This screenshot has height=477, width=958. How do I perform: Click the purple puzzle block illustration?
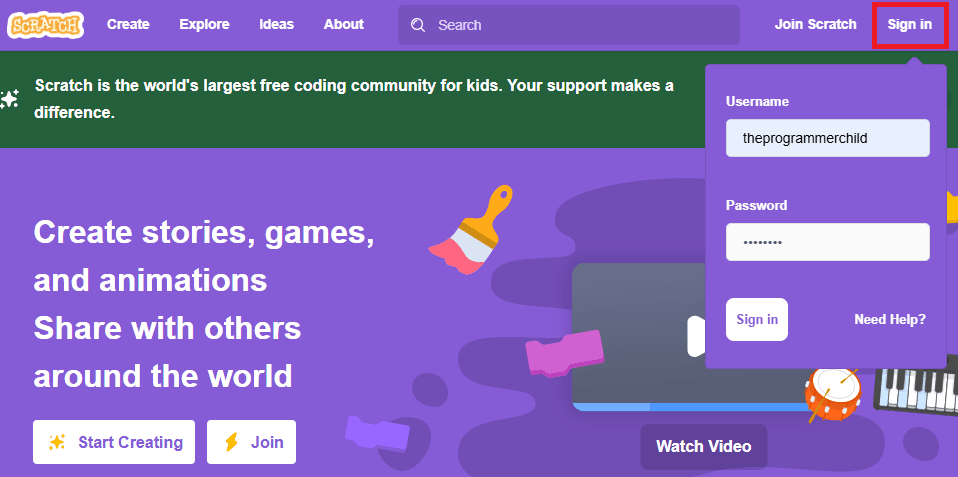(376, 433)
